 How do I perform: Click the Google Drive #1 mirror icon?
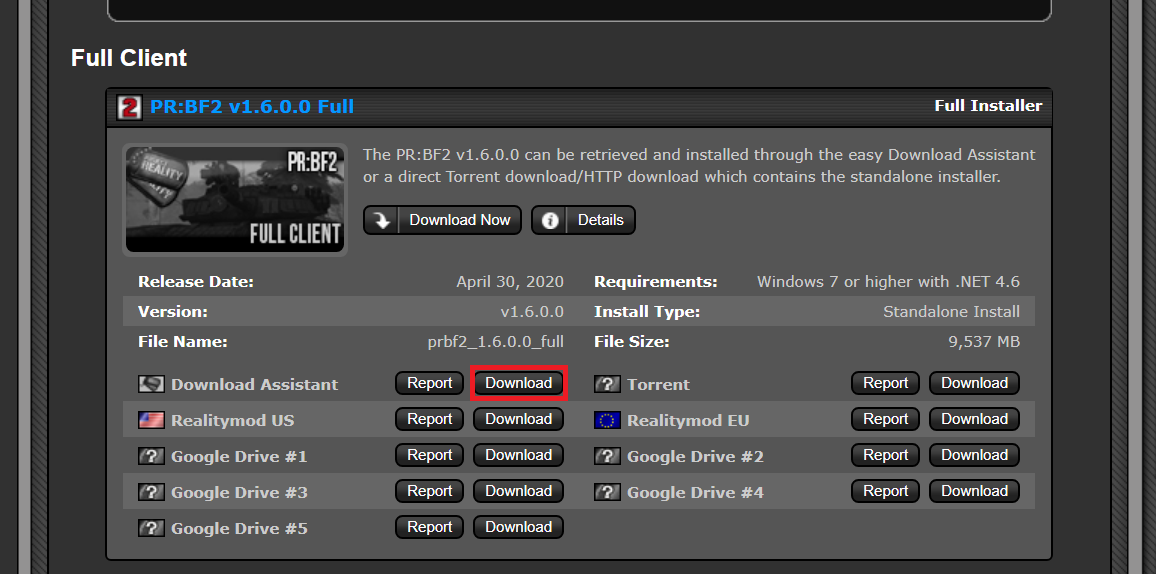pyautogui.click(x=151, y=456)
